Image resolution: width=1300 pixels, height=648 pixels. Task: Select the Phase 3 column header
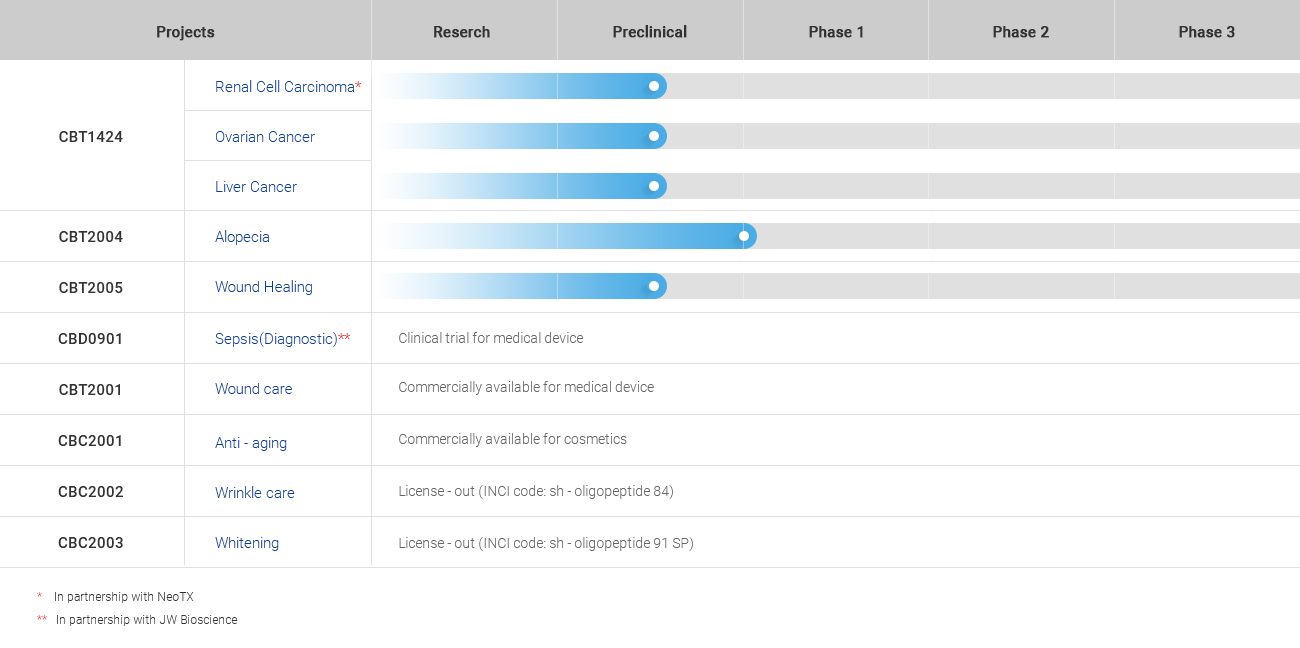1207,32
